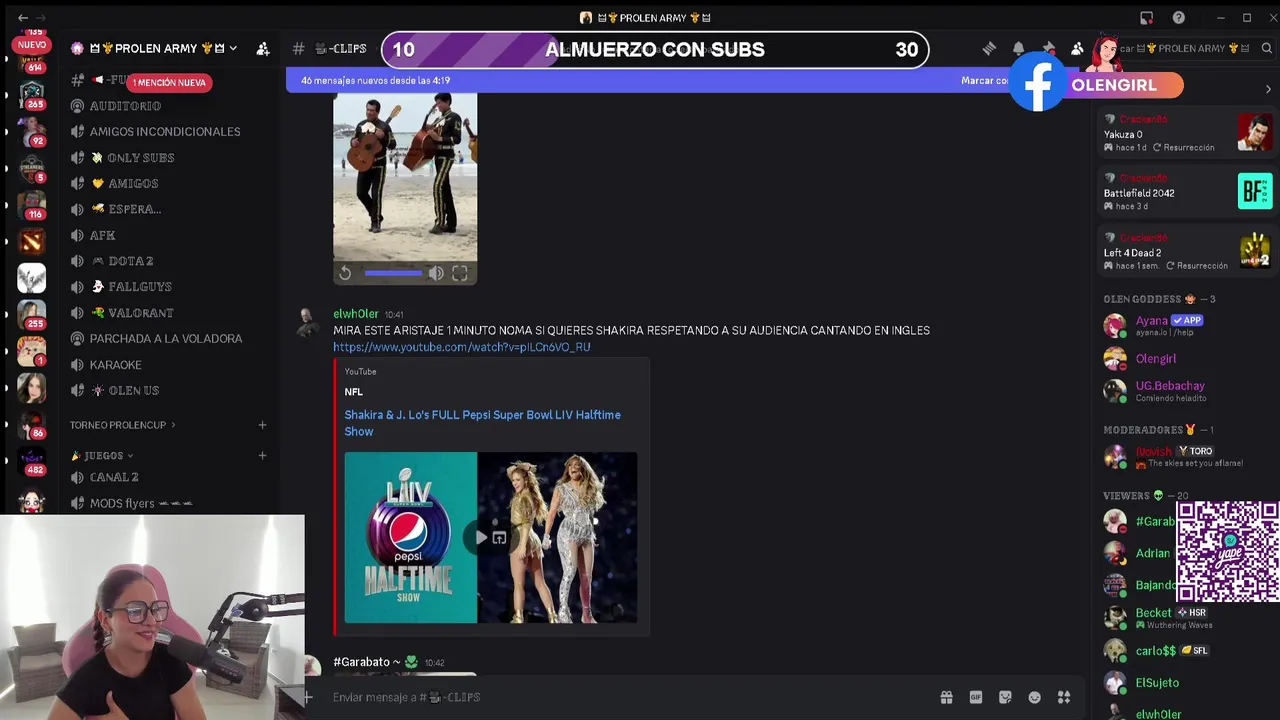
Task: Open the Dota 2 server icon
Action: coord(32,241)
